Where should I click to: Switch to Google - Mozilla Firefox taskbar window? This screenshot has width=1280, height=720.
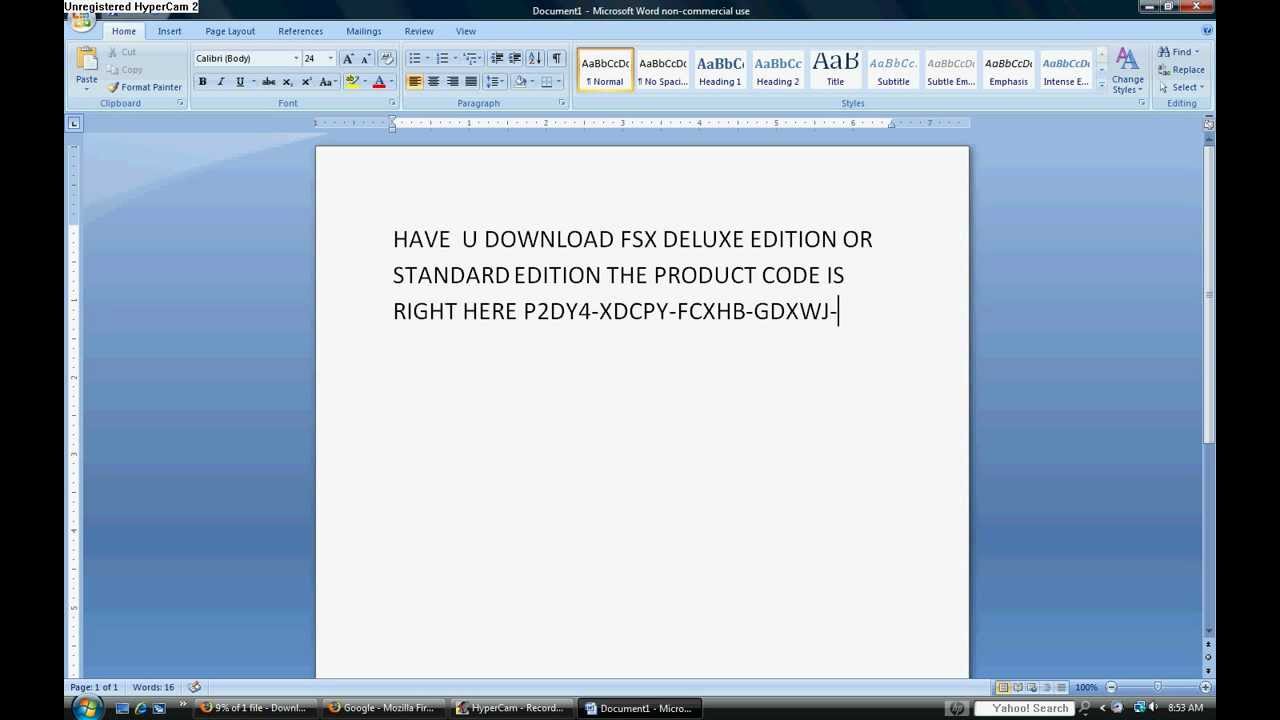382,708
